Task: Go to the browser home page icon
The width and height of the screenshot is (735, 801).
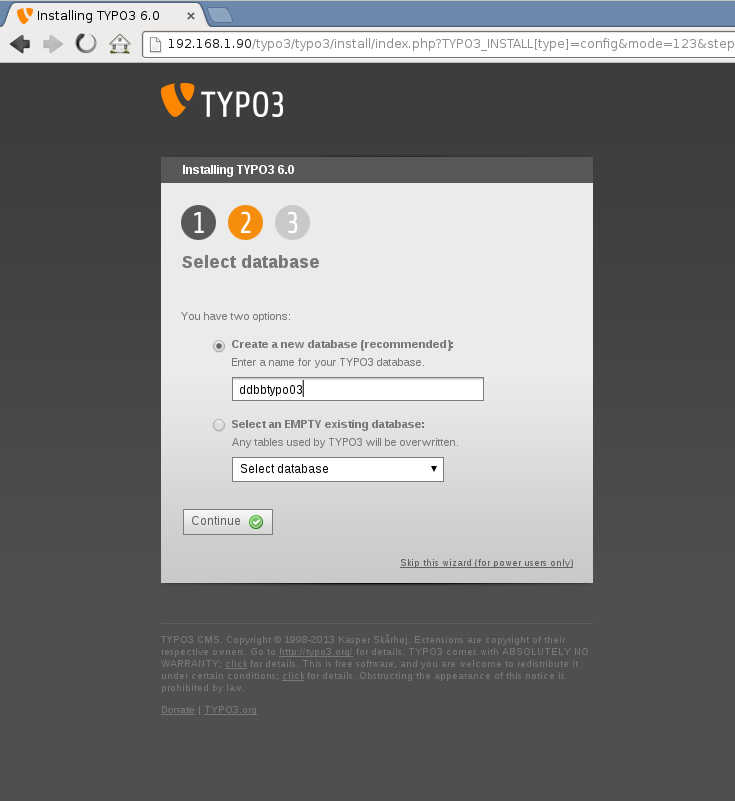Action: click(120, 44)
